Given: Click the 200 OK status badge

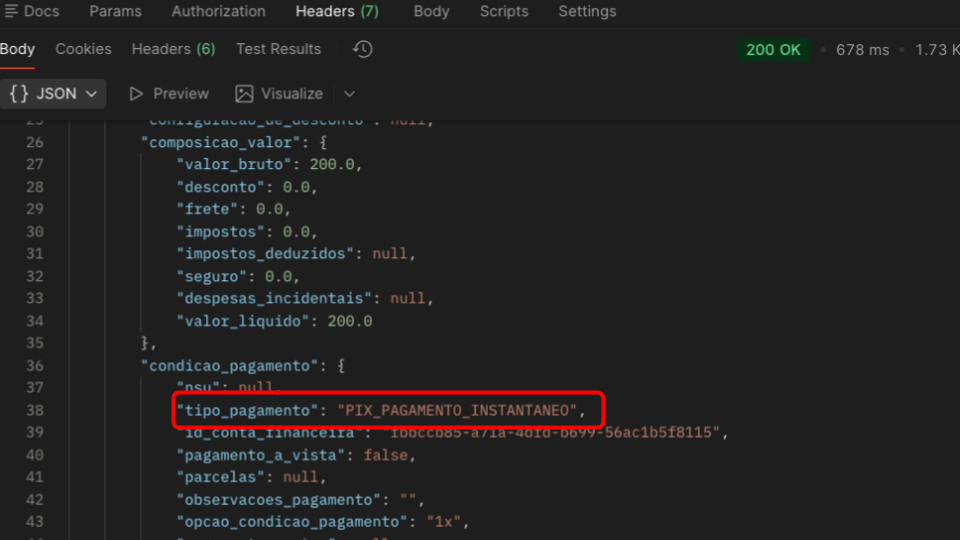Looking at the screenshot, I should 773,50.
